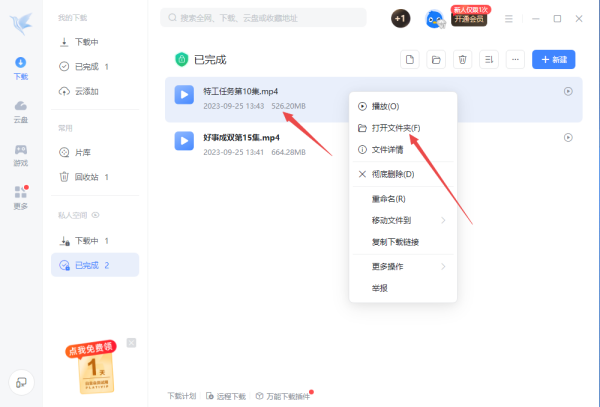Play 好事成双第15集.mp4 with its row play button

point(568,138)
